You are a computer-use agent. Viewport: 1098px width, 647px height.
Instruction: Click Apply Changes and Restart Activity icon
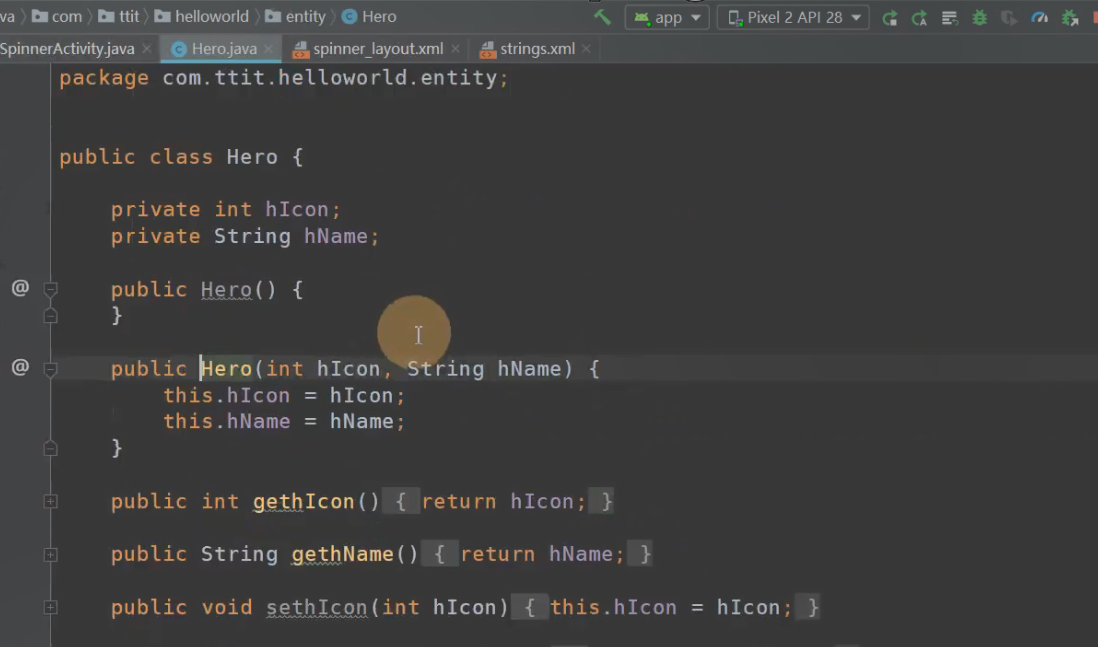[x=919, y=18]
